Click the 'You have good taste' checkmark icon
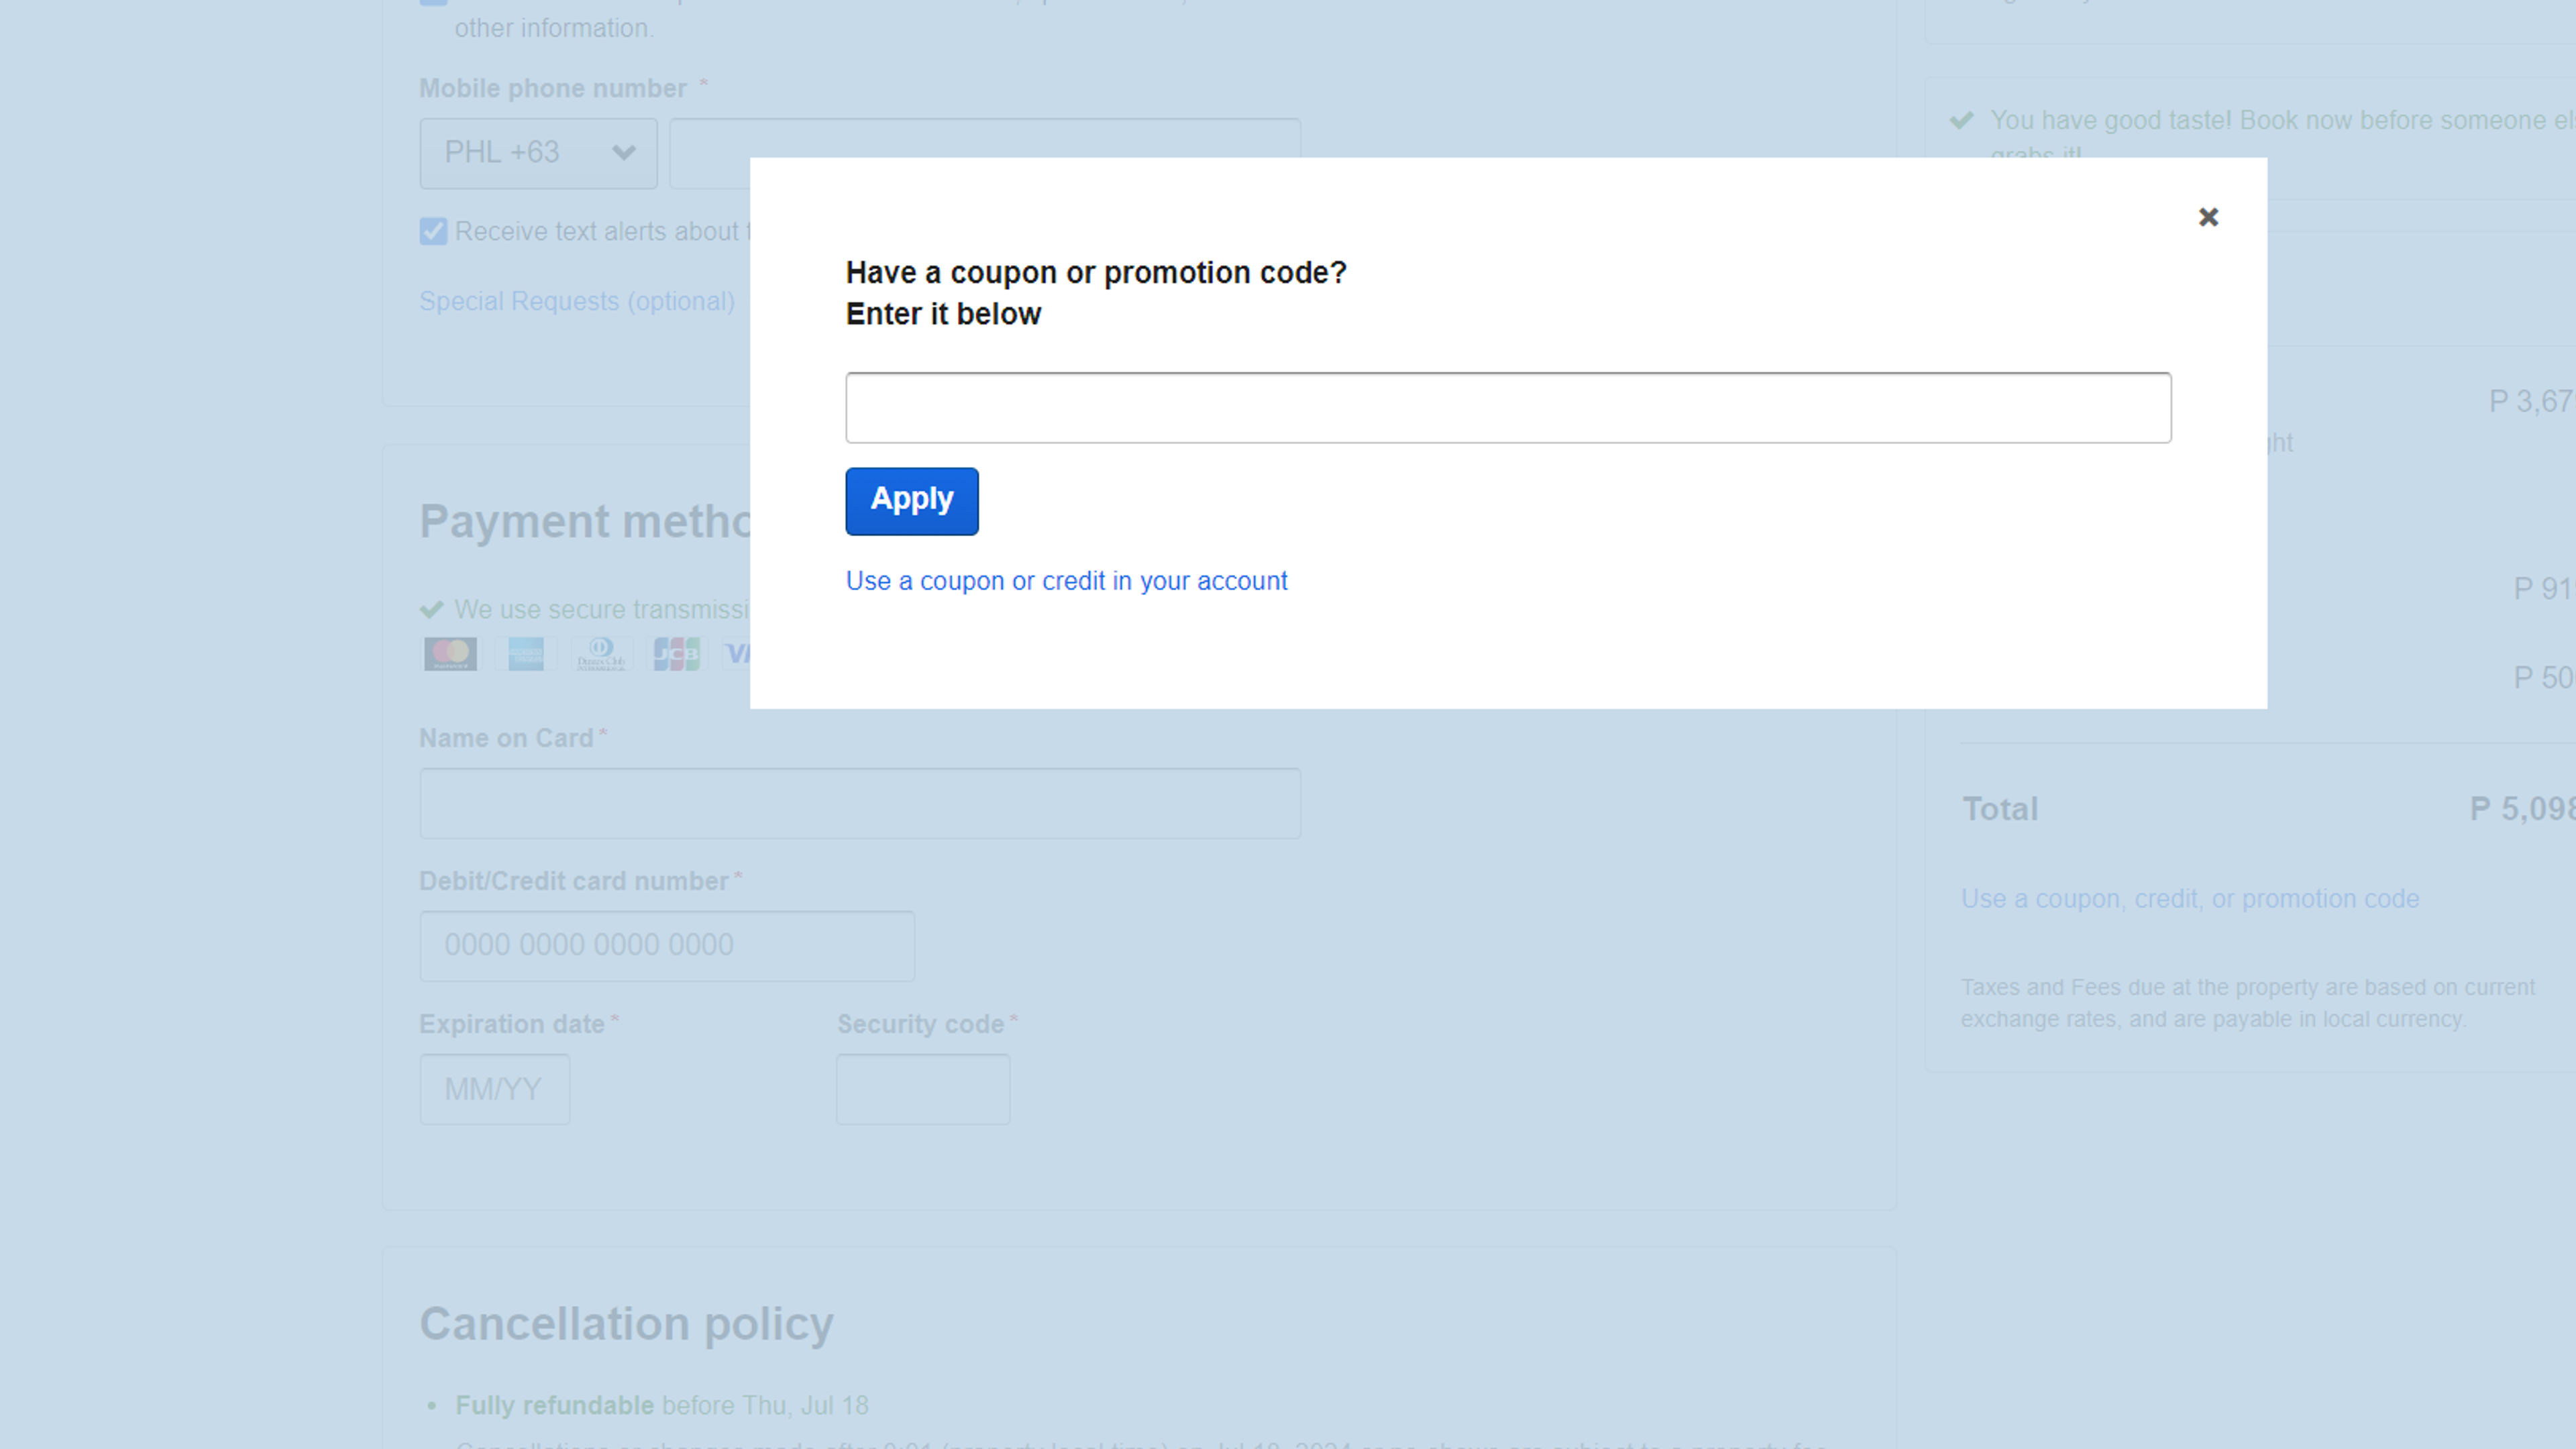The width and height of the screenshot is (2576, 1449). (1961, 120)
